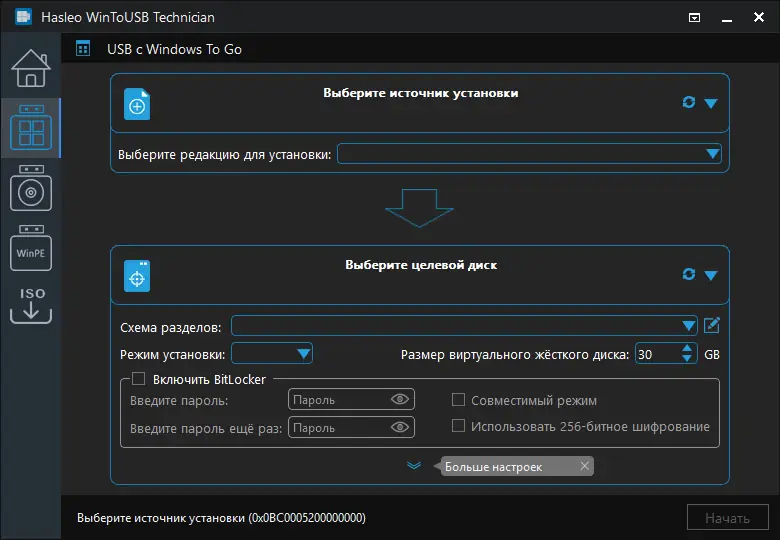Image resolution: width=780 pixels, height=540 pixels.
Task: Show password in first password field
Action: coord(401,400)
